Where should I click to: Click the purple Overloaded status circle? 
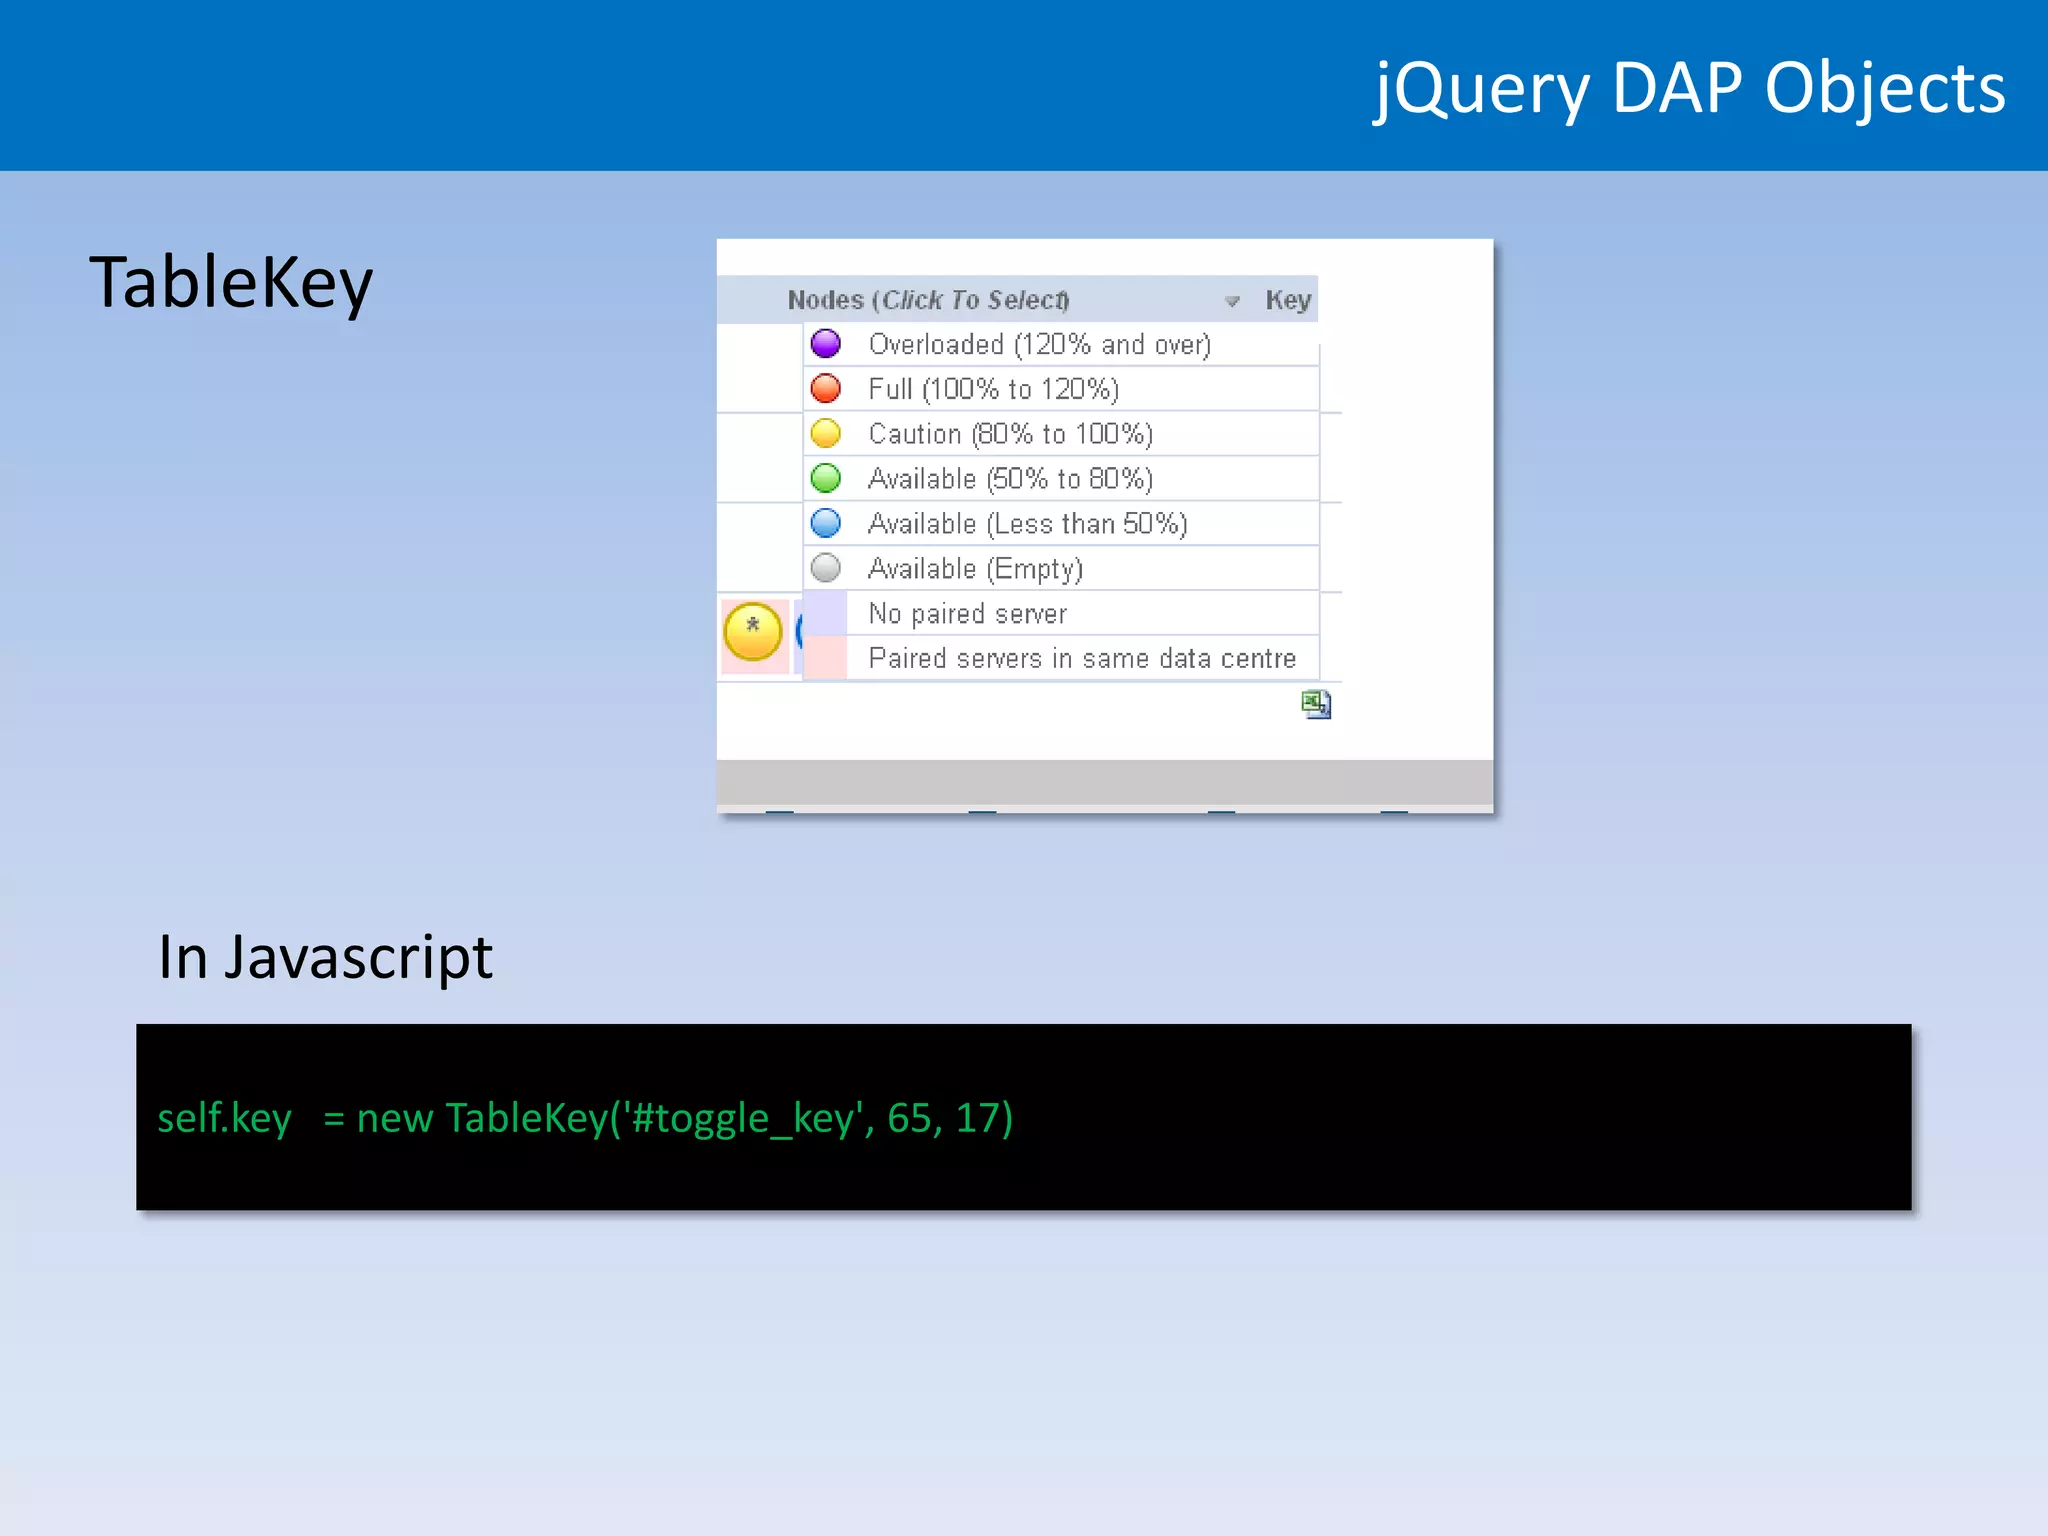pyautogui.click(x=826, y=344)
